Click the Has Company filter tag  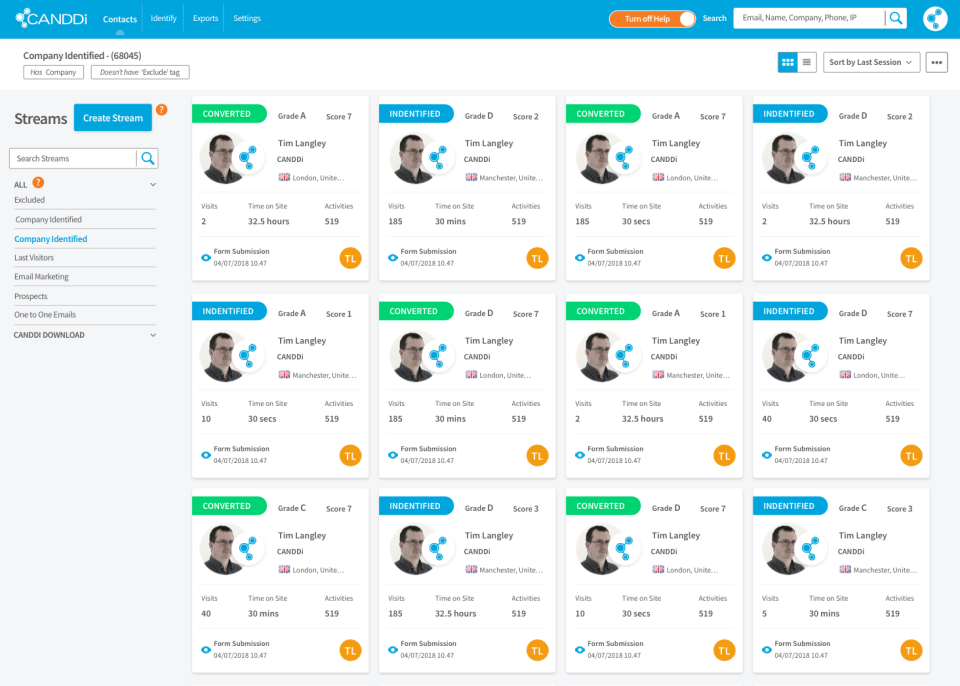tap(53, 72)
